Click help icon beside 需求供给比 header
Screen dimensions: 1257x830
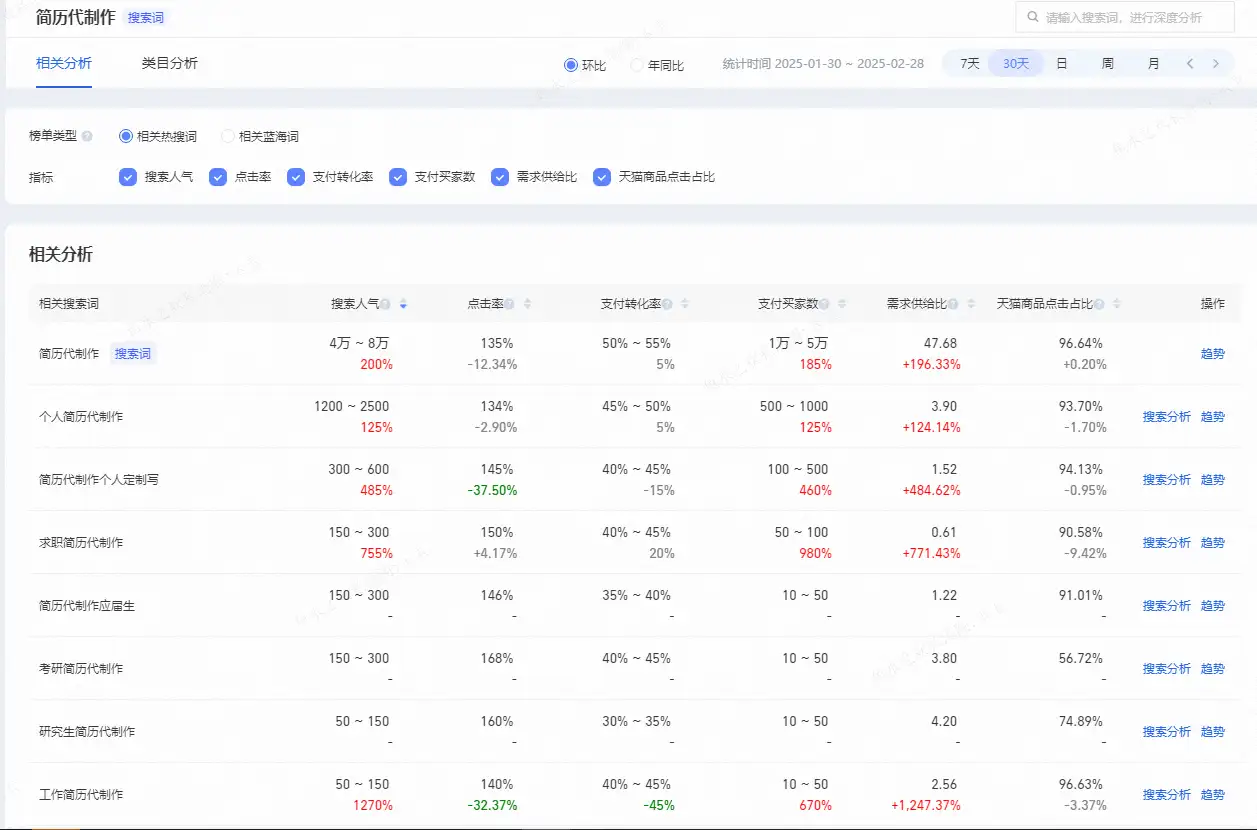[953, 304]
